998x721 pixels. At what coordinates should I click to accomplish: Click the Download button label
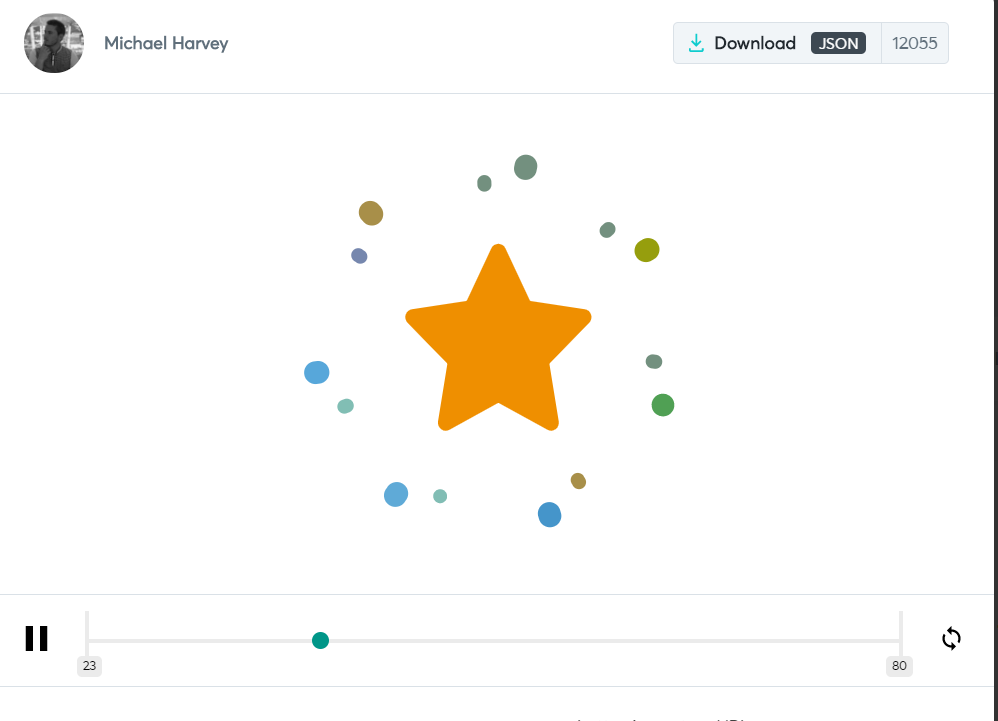(755, 43)
